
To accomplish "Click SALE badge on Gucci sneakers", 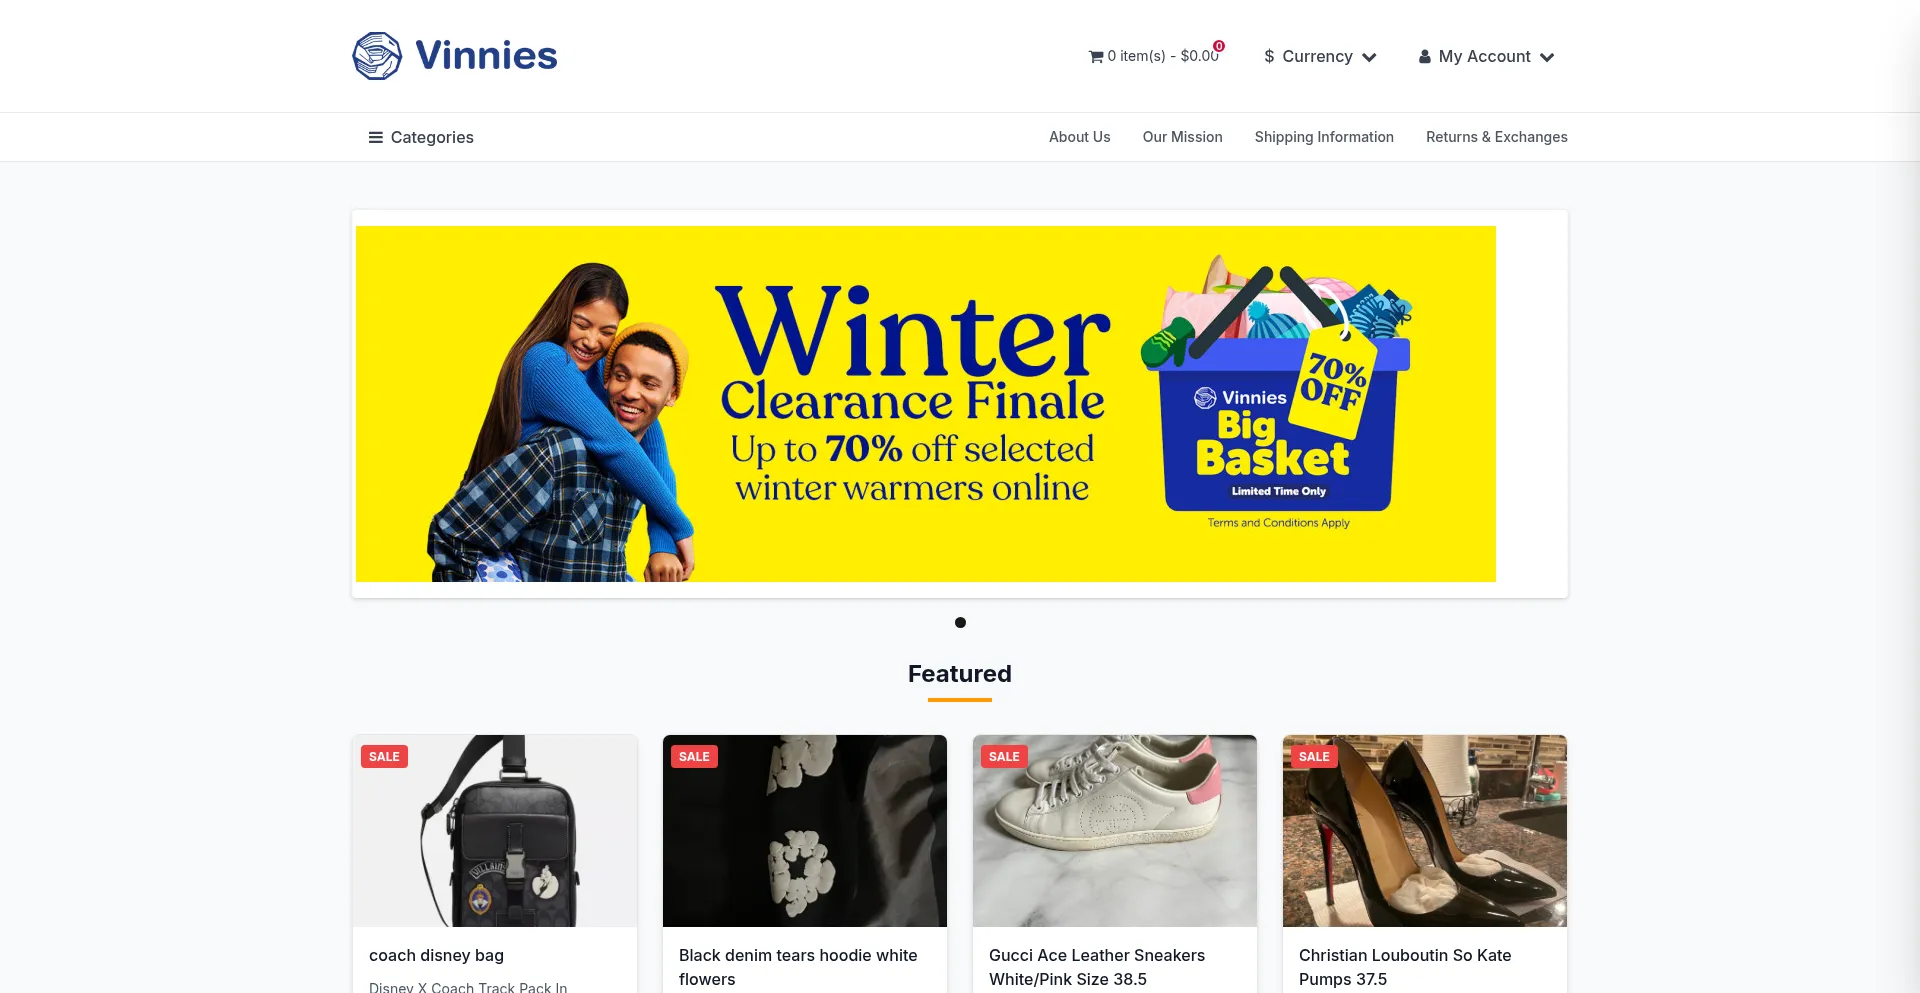I will tap(1004, 756).
